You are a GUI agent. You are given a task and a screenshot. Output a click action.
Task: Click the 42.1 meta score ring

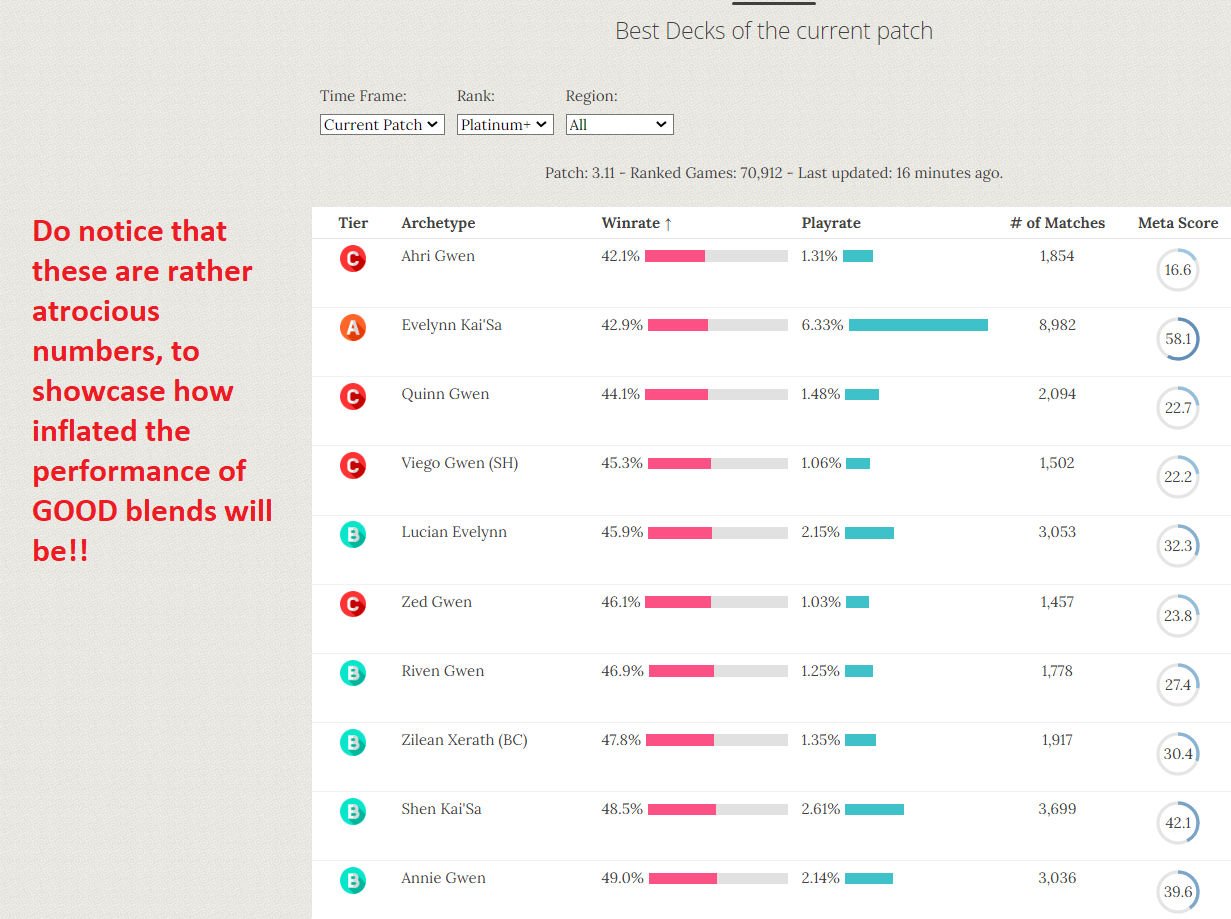pyautogui.click(x=1178, y=823)
